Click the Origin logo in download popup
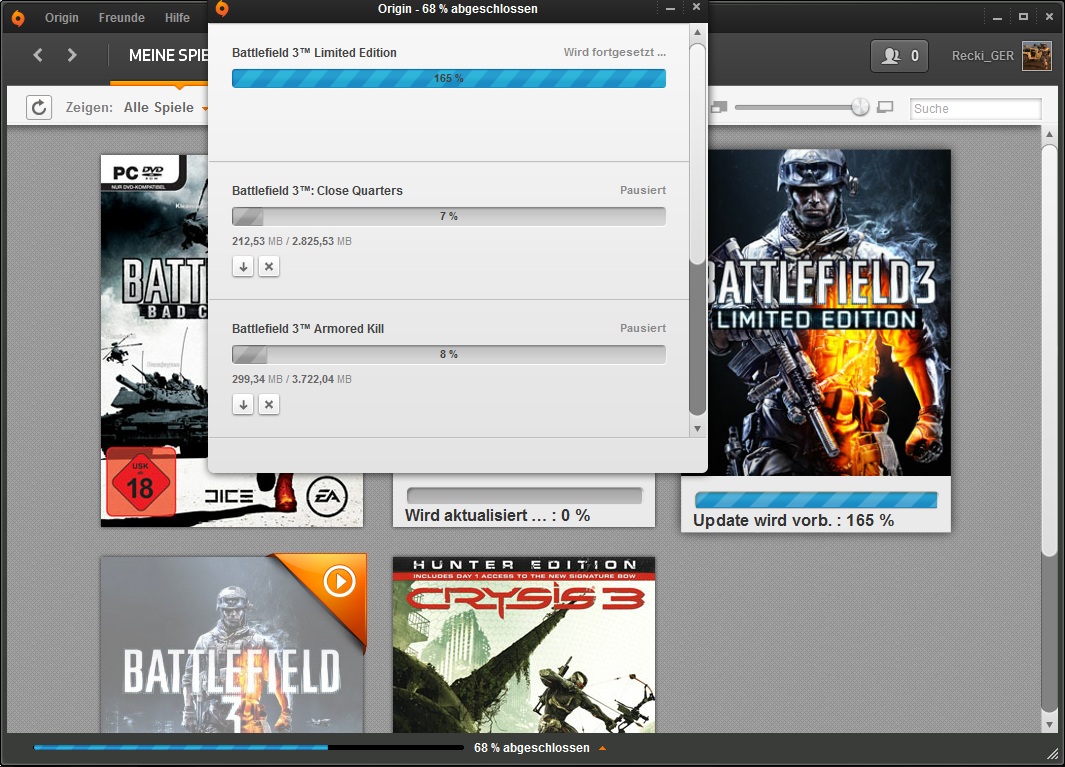Viewport: 1065px width, 767px height. 222,9
